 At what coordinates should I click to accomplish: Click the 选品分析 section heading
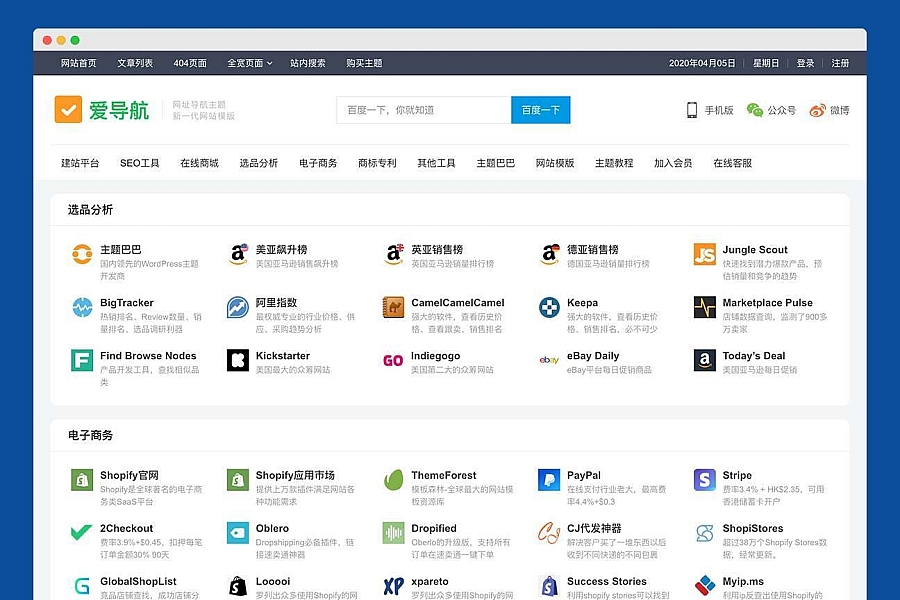click(x=90, y=210)
